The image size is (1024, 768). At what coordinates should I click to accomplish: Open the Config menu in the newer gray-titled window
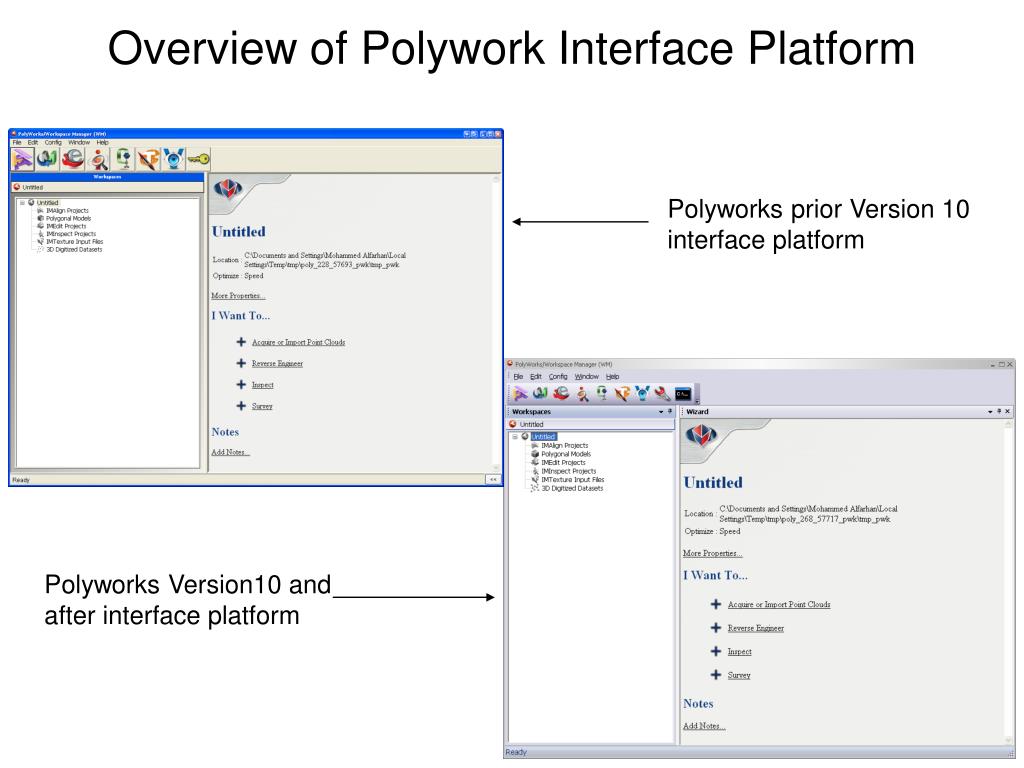point(558,377)
